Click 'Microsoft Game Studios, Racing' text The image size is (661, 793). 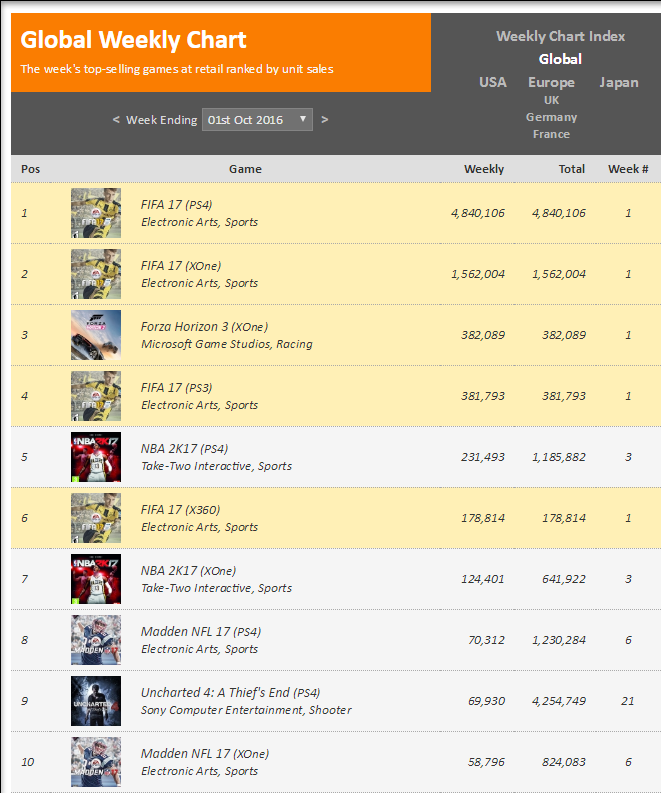tap(227, 344)
